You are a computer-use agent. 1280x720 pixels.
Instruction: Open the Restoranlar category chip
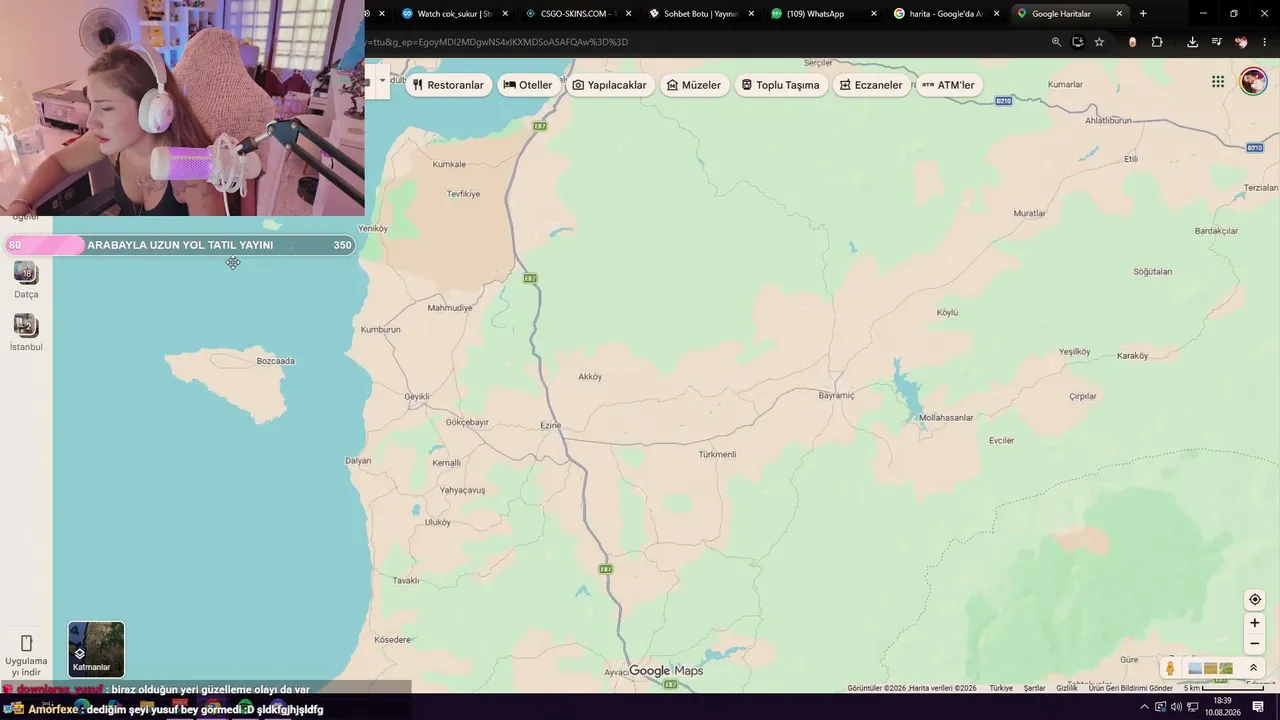click(448, 85)
